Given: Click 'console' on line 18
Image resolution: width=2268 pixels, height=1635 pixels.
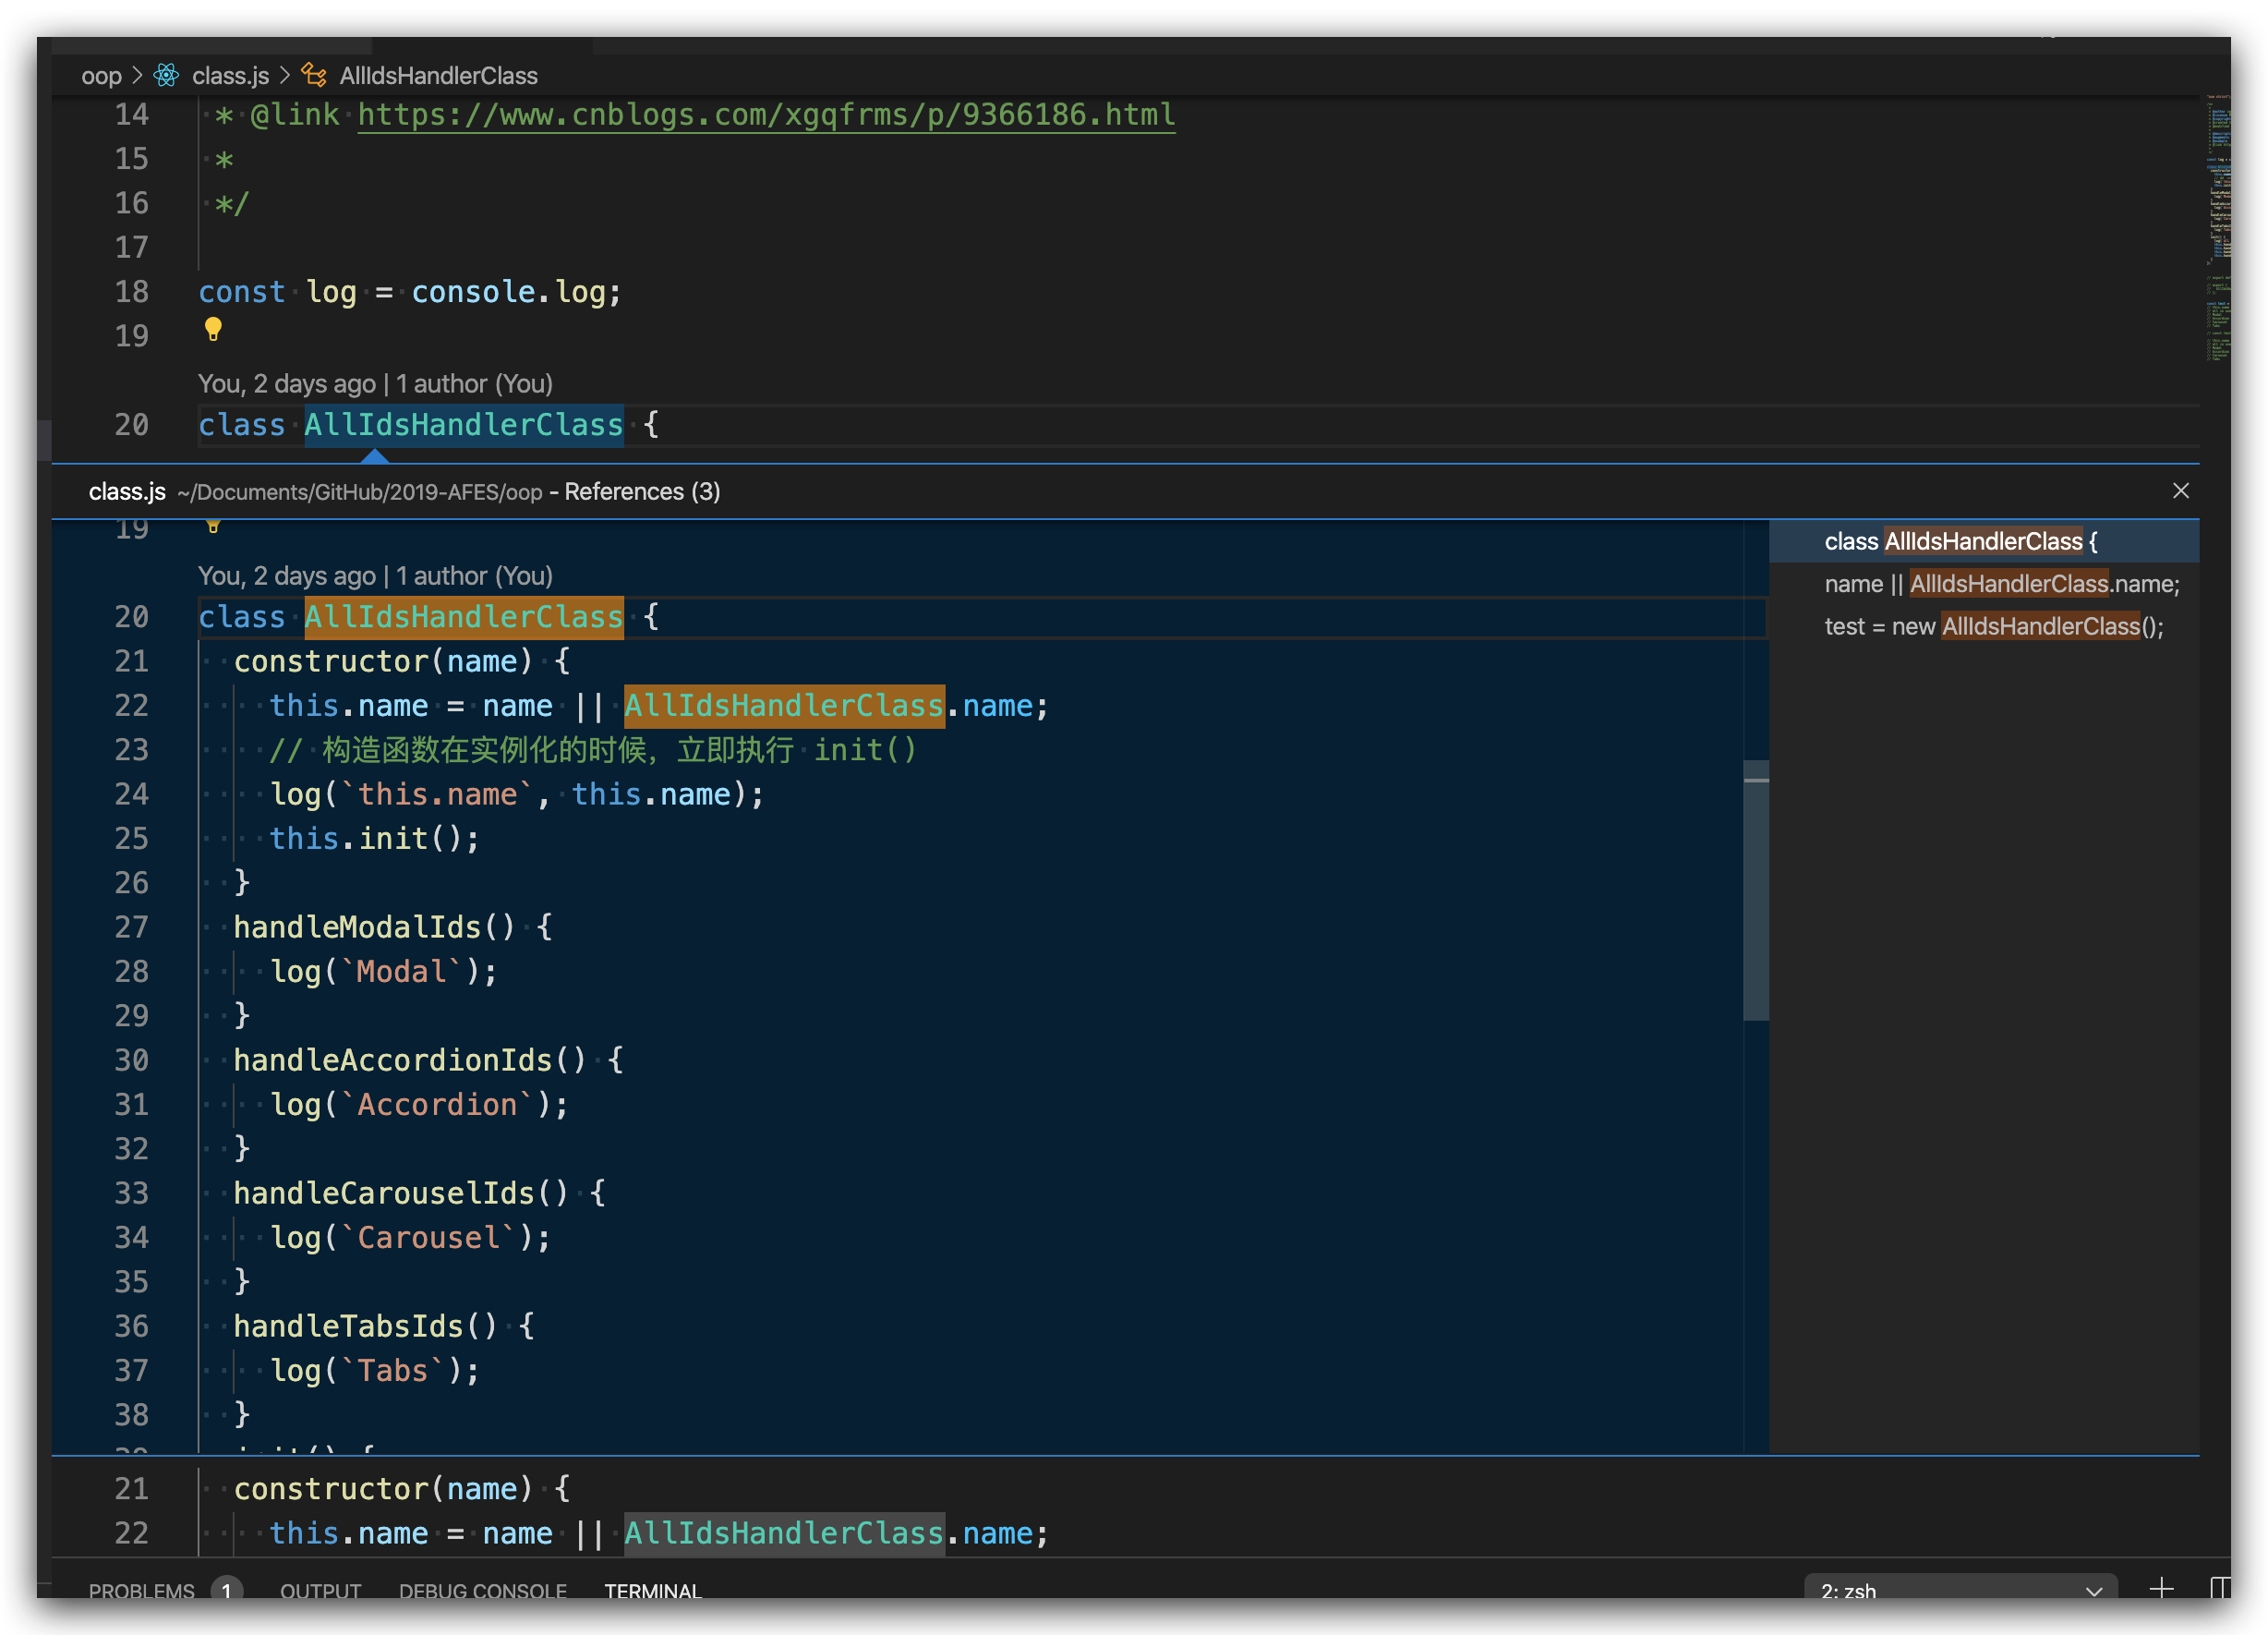Looking at the screenshot, I should (x=473, y=292).
